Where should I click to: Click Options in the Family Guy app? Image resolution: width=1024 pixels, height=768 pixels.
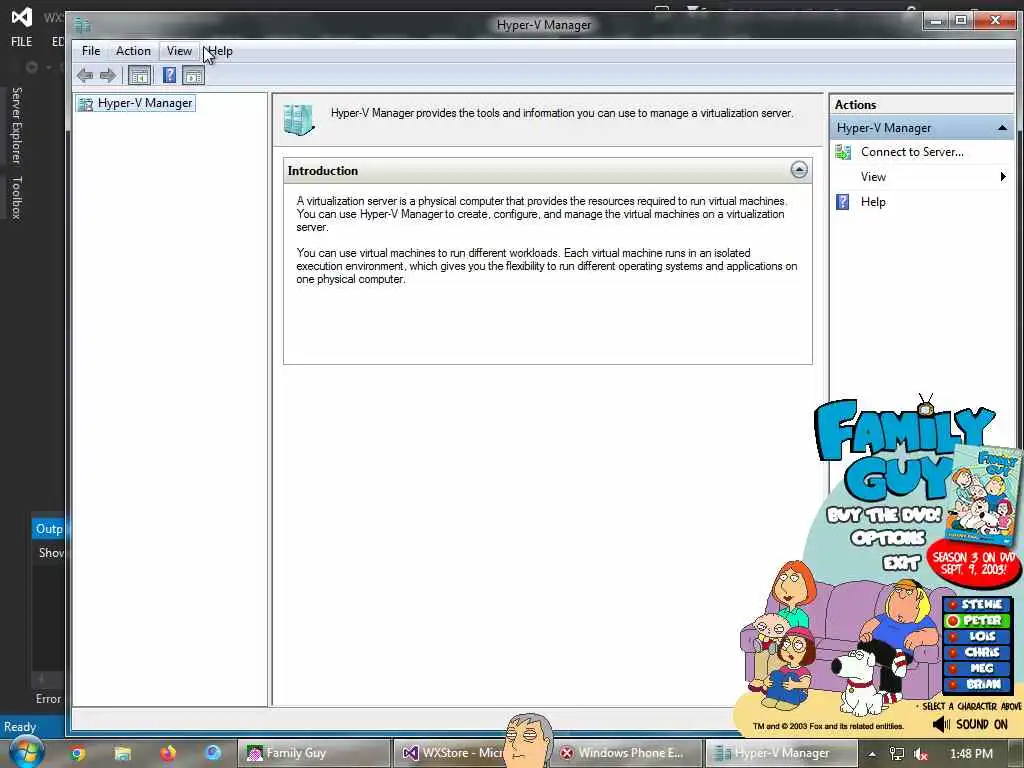pyautogui.click(x=888, y=538)
